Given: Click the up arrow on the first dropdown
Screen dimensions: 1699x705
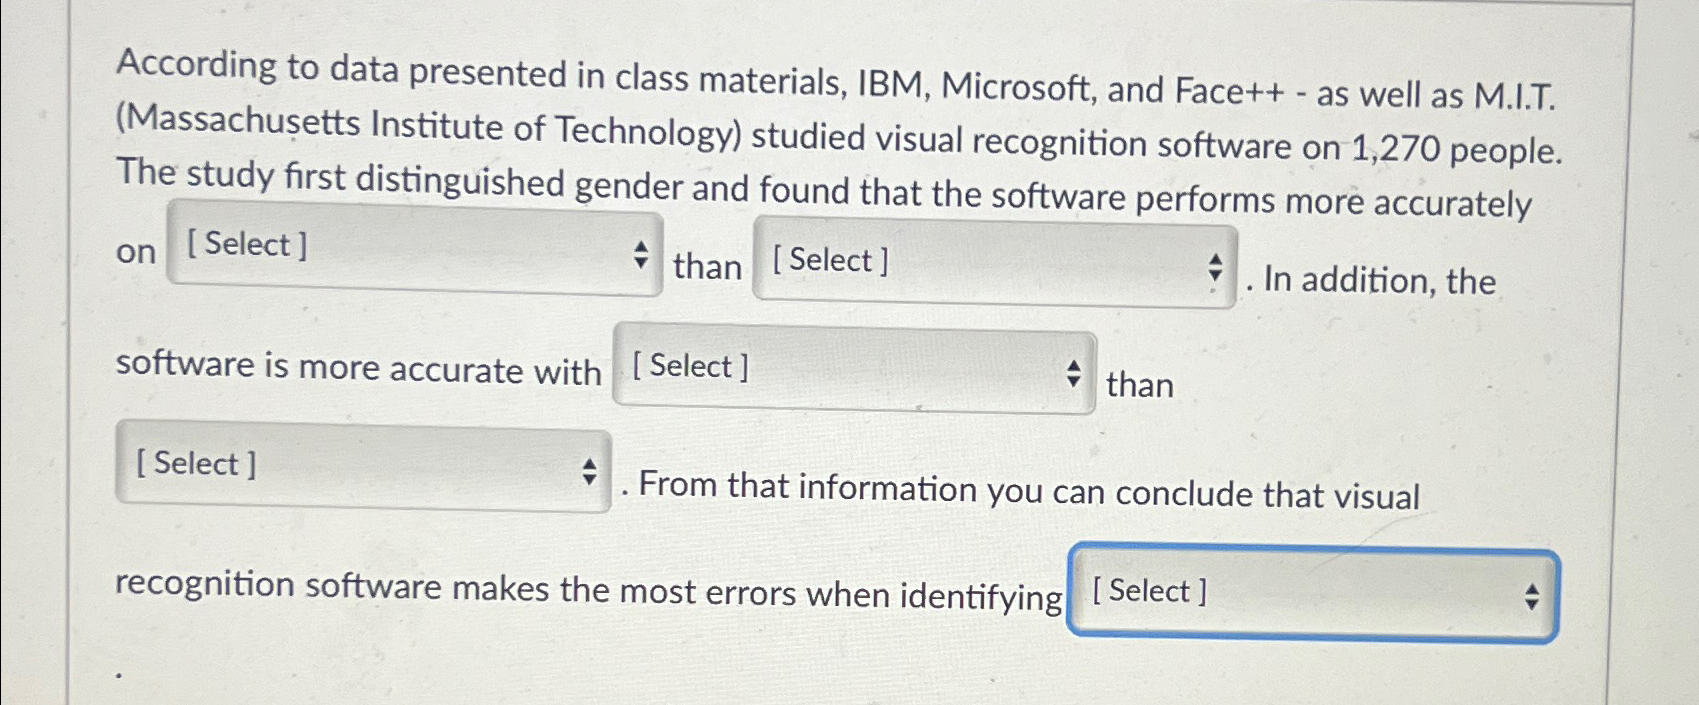Looking at the screenshot, I should pyautogui.click(x=641, y=246).
